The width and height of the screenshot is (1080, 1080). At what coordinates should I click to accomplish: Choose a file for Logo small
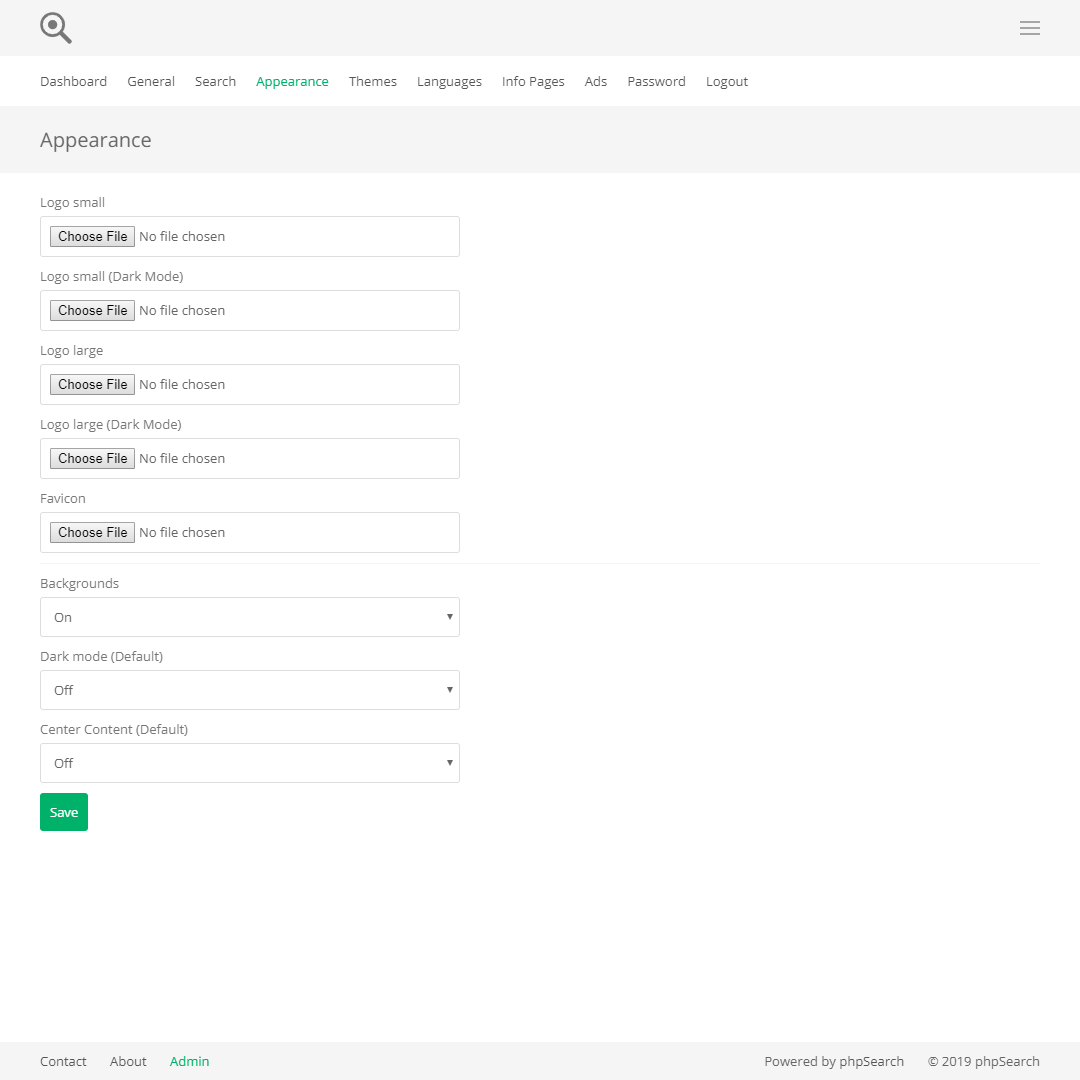click(93, 237)
